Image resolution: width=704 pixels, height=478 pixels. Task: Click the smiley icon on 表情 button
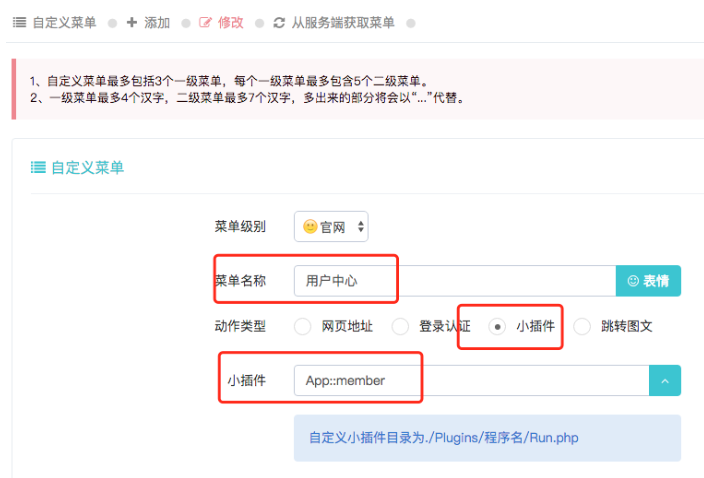click(x=633, y=281)
